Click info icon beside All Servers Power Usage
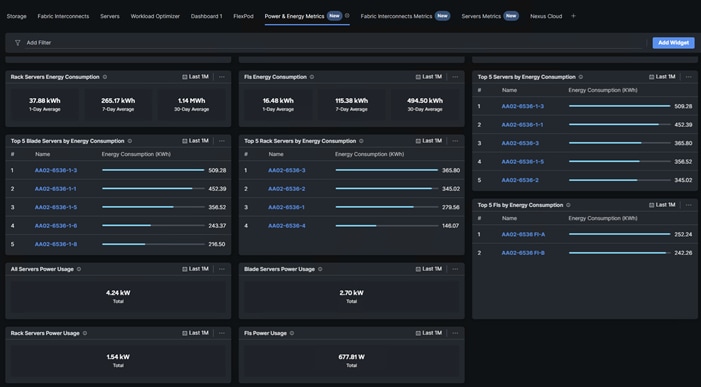This screenshot has height=387, width=701. click(x=79, y=269)
